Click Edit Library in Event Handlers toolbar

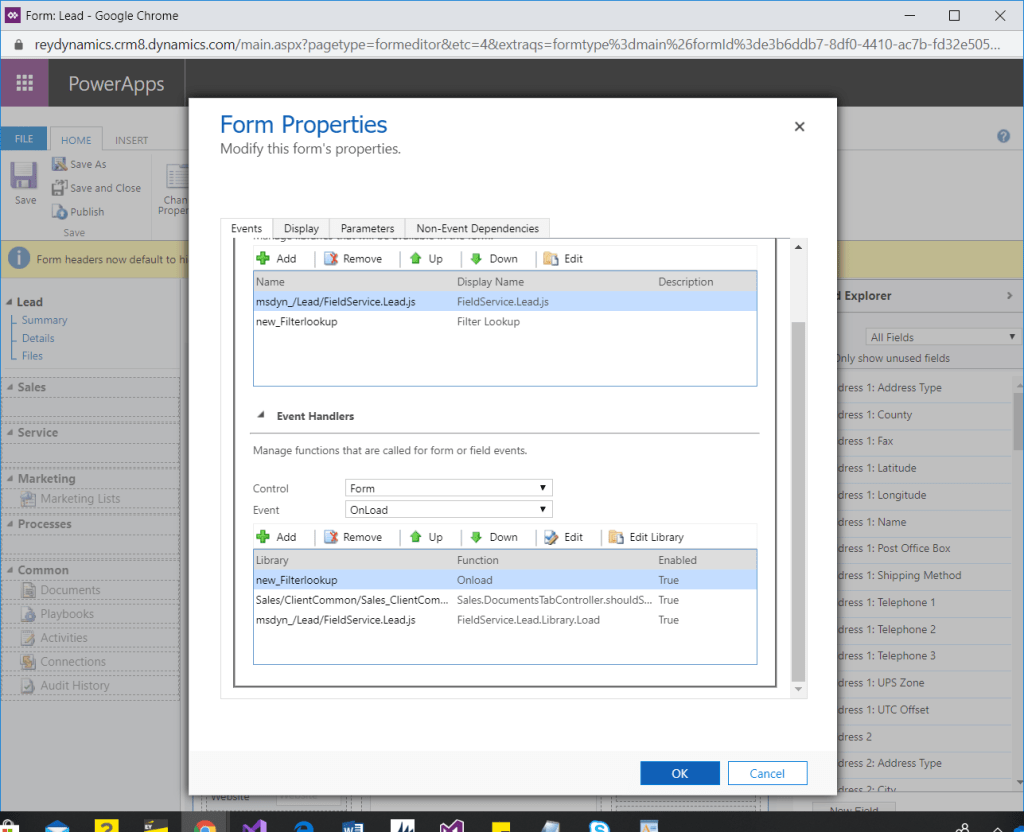pos(646,537)
